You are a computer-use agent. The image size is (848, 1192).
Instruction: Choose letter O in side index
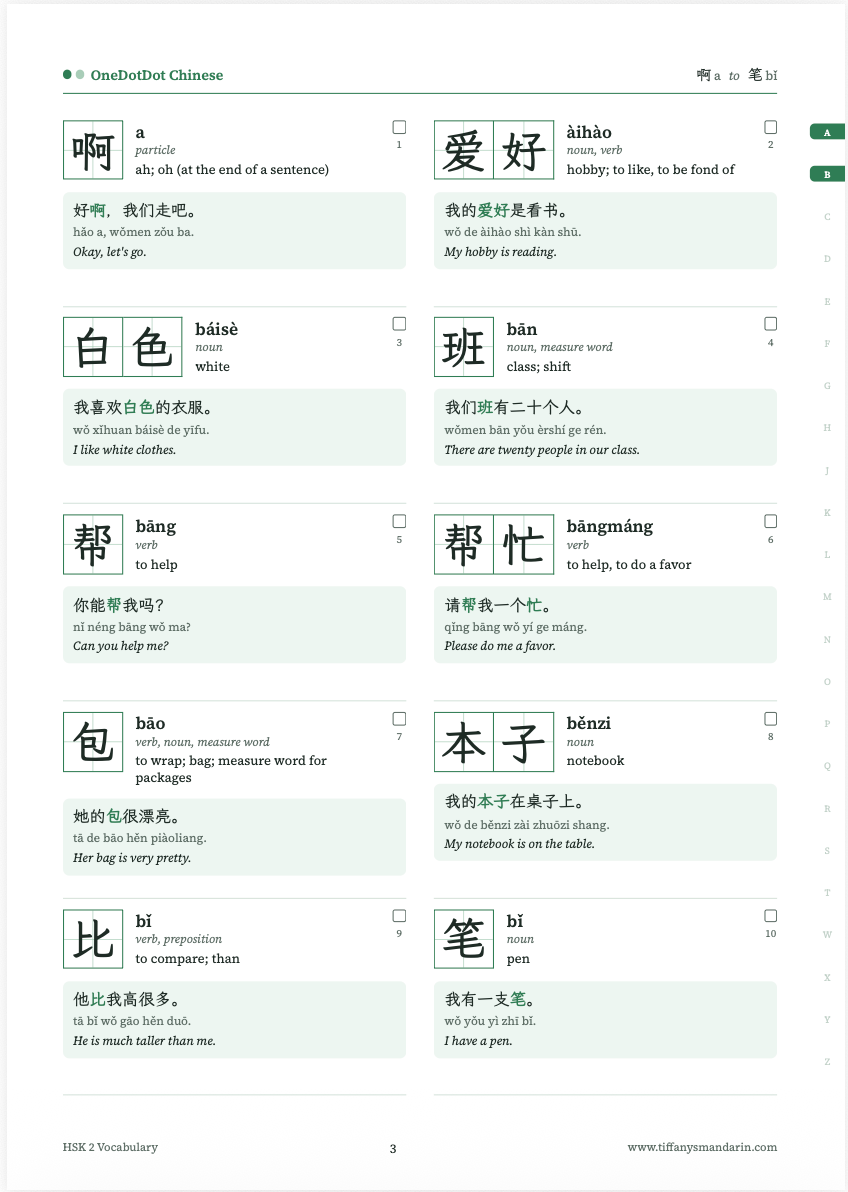[x=827, y=682]
